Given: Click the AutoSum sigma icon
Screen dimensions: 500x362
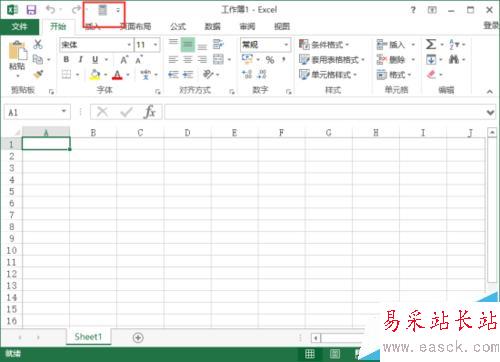Looking at the screenshot, I should click(431, 44).
